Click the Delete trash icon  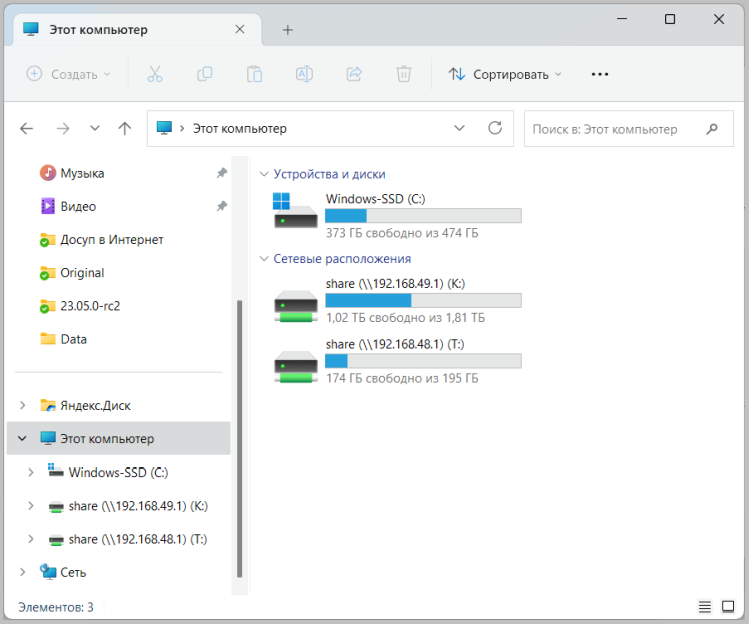(404, 74)
